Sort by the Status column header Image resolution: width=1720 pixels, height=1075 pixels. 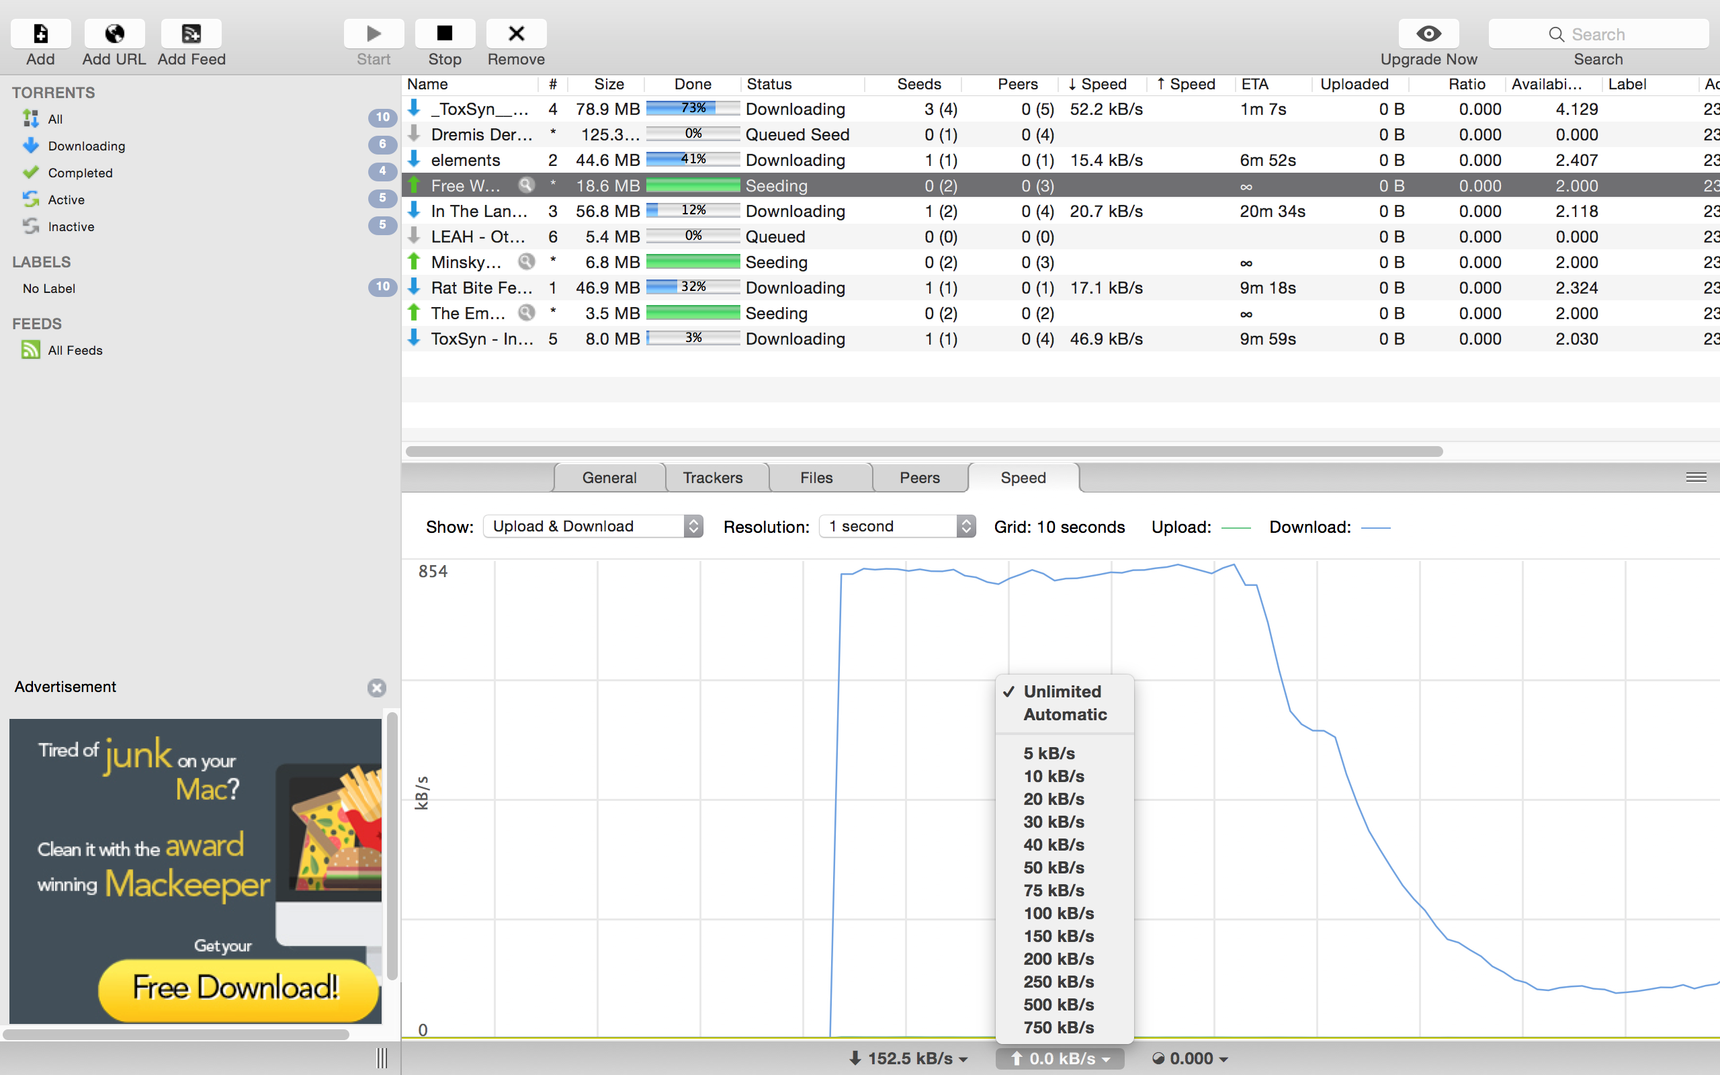point(802,84)
